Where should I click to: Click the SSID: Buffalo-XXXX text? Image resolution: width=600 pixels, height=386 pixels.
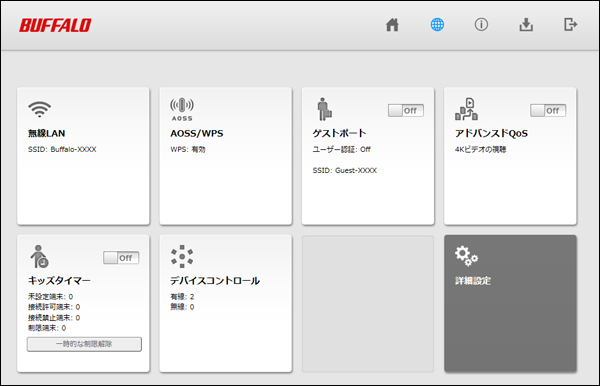tap(62, 149)
